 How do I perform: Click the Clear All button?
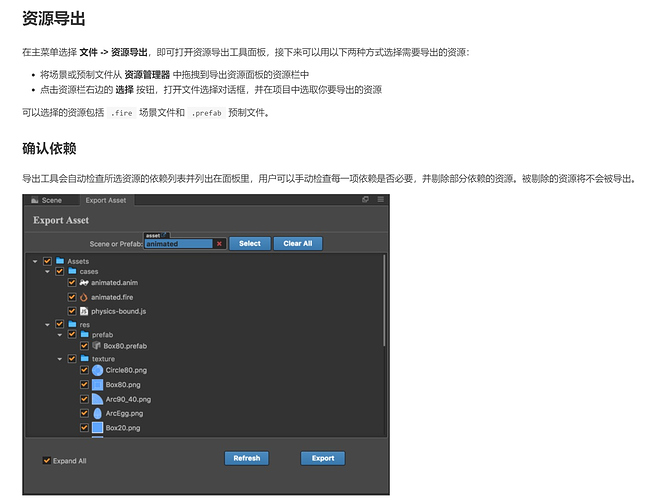click(298, 244)
